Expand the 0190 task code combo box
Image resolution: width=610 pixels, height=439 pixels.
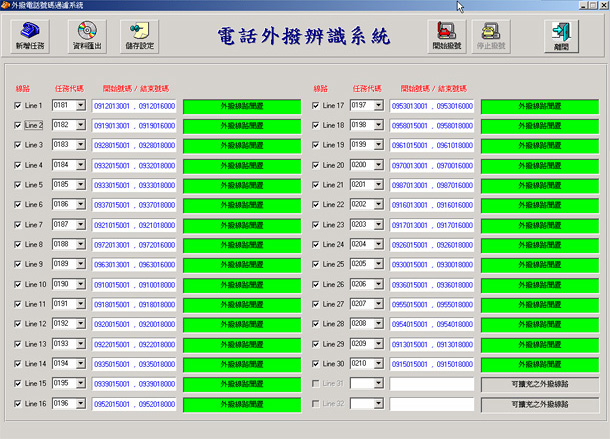coord(81,284)
